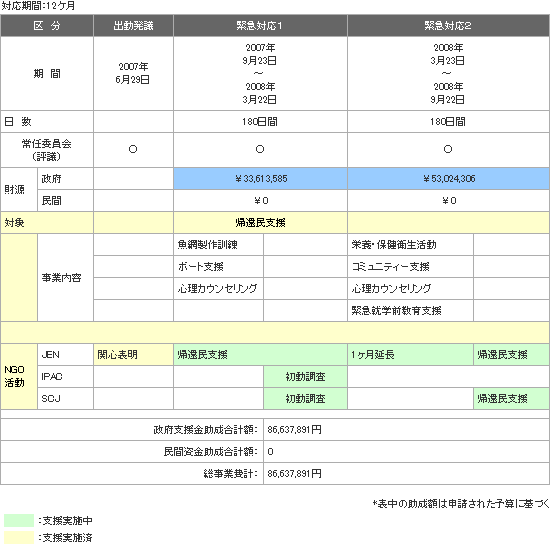Image resolution: width=552 pixels, height=544 pixels.
Task: Click '帰還民支援' in the 対象 row
Action: (x=260, y=223)
